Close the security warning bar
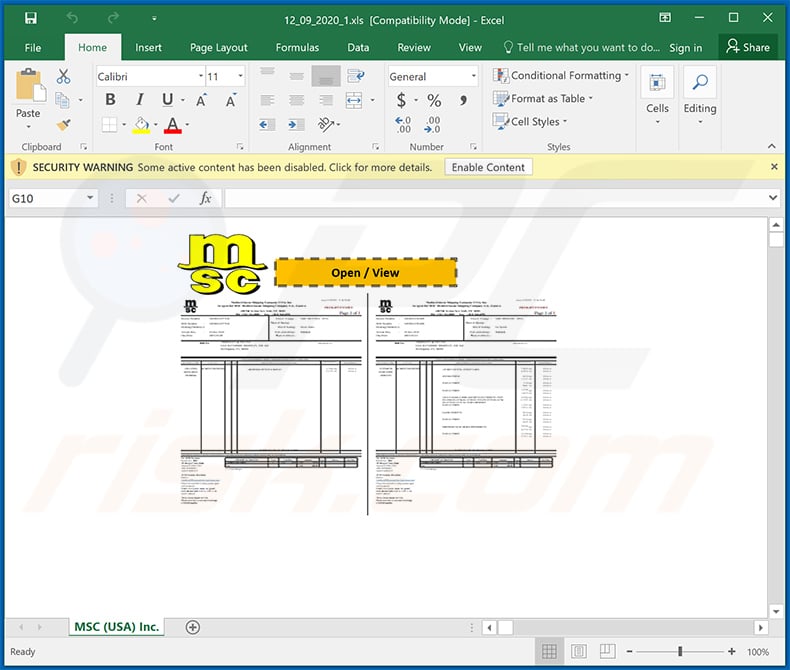This screenshot has width=790, height=670. pos(774,167)
